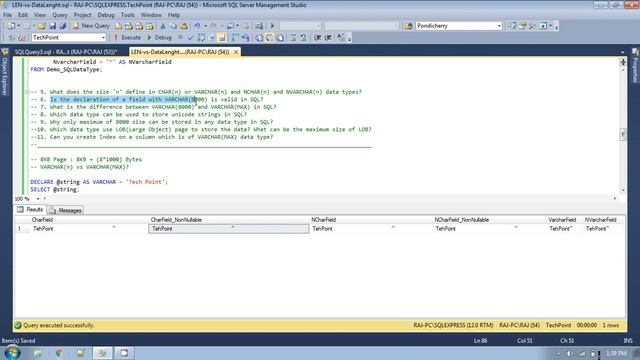Click the Execute button

pyautogui.click(x=127, y=38)
